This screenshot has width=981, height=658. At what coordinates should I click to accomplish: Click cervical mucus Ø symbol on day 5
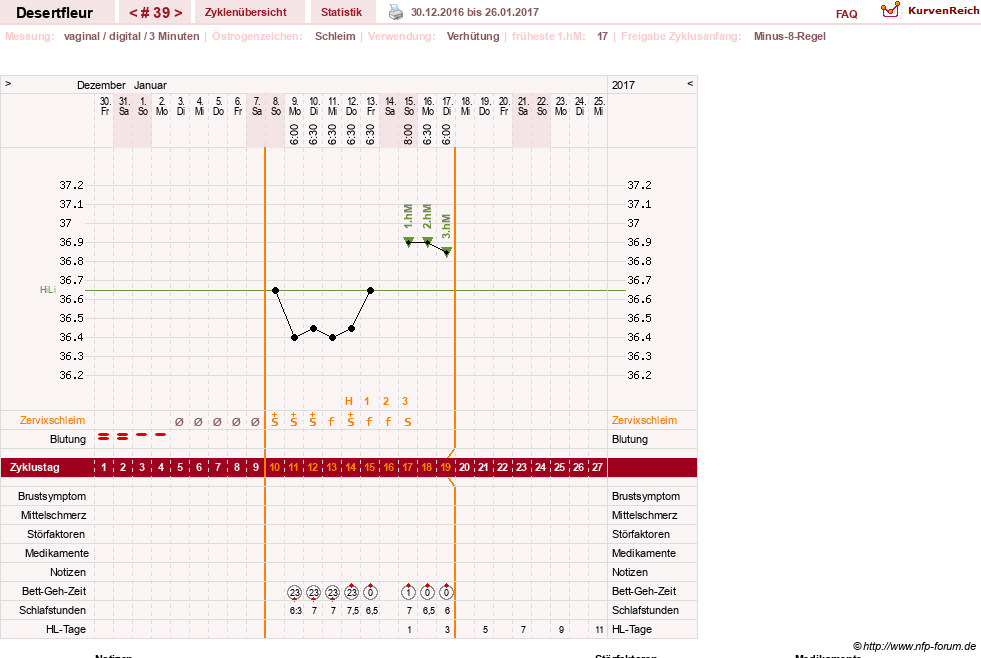point(180,422)
